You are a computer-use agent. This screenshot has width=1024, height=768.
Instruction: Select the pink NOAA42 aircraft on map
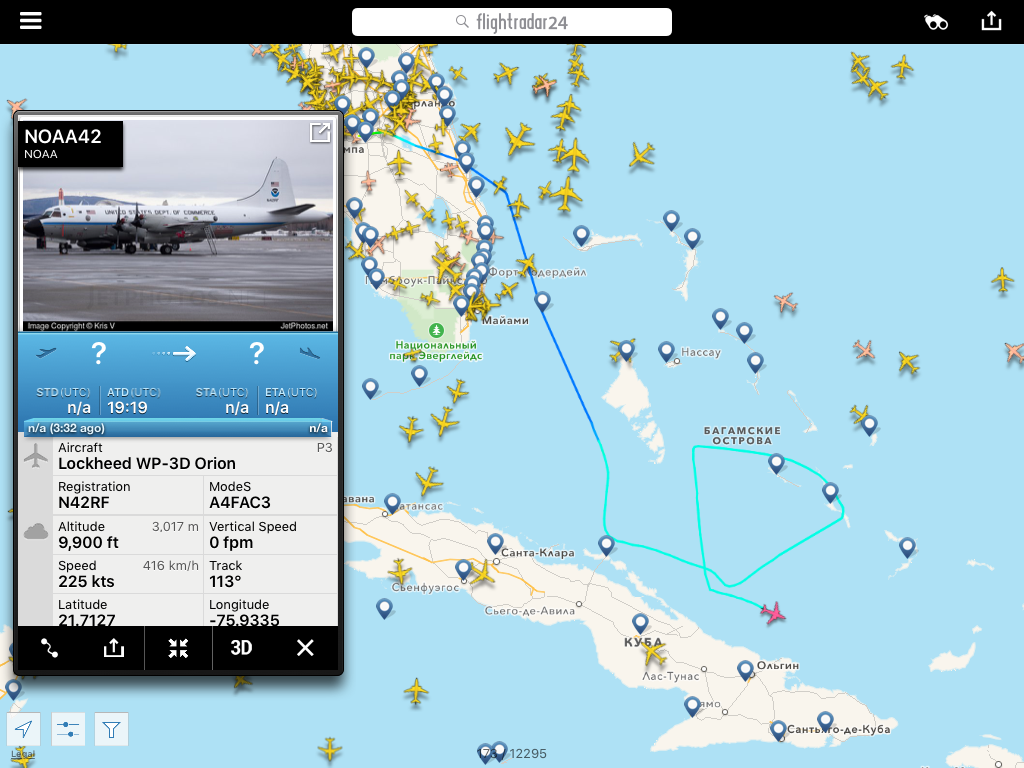click(773, 613)
